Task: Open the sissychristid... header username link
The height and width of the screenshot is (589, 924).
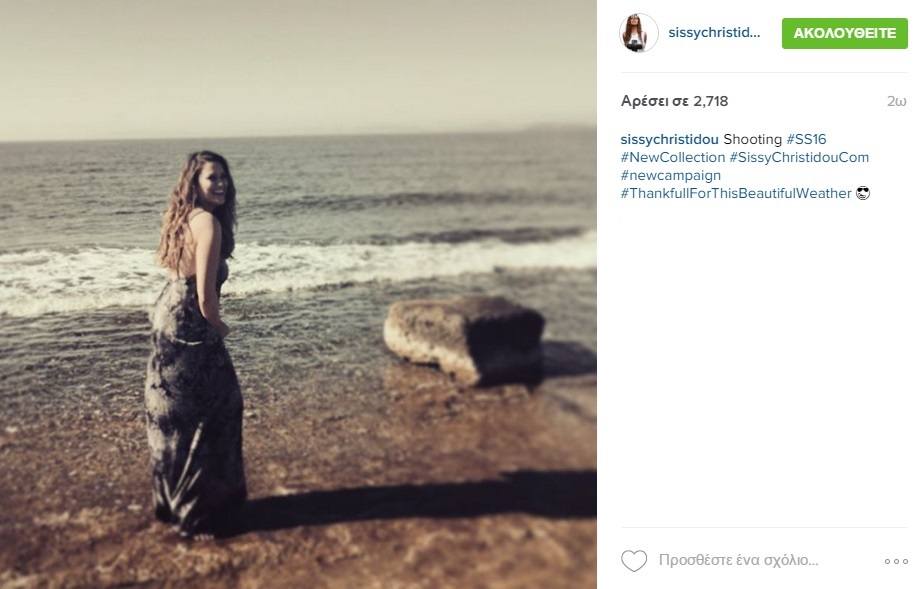Action: 714,33
